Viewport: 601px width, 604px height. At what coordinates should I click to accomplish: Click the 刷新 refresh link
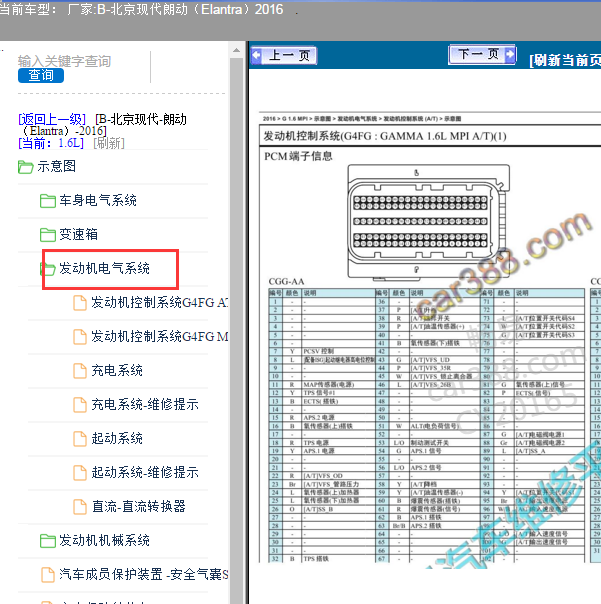[x=109, y=143]
